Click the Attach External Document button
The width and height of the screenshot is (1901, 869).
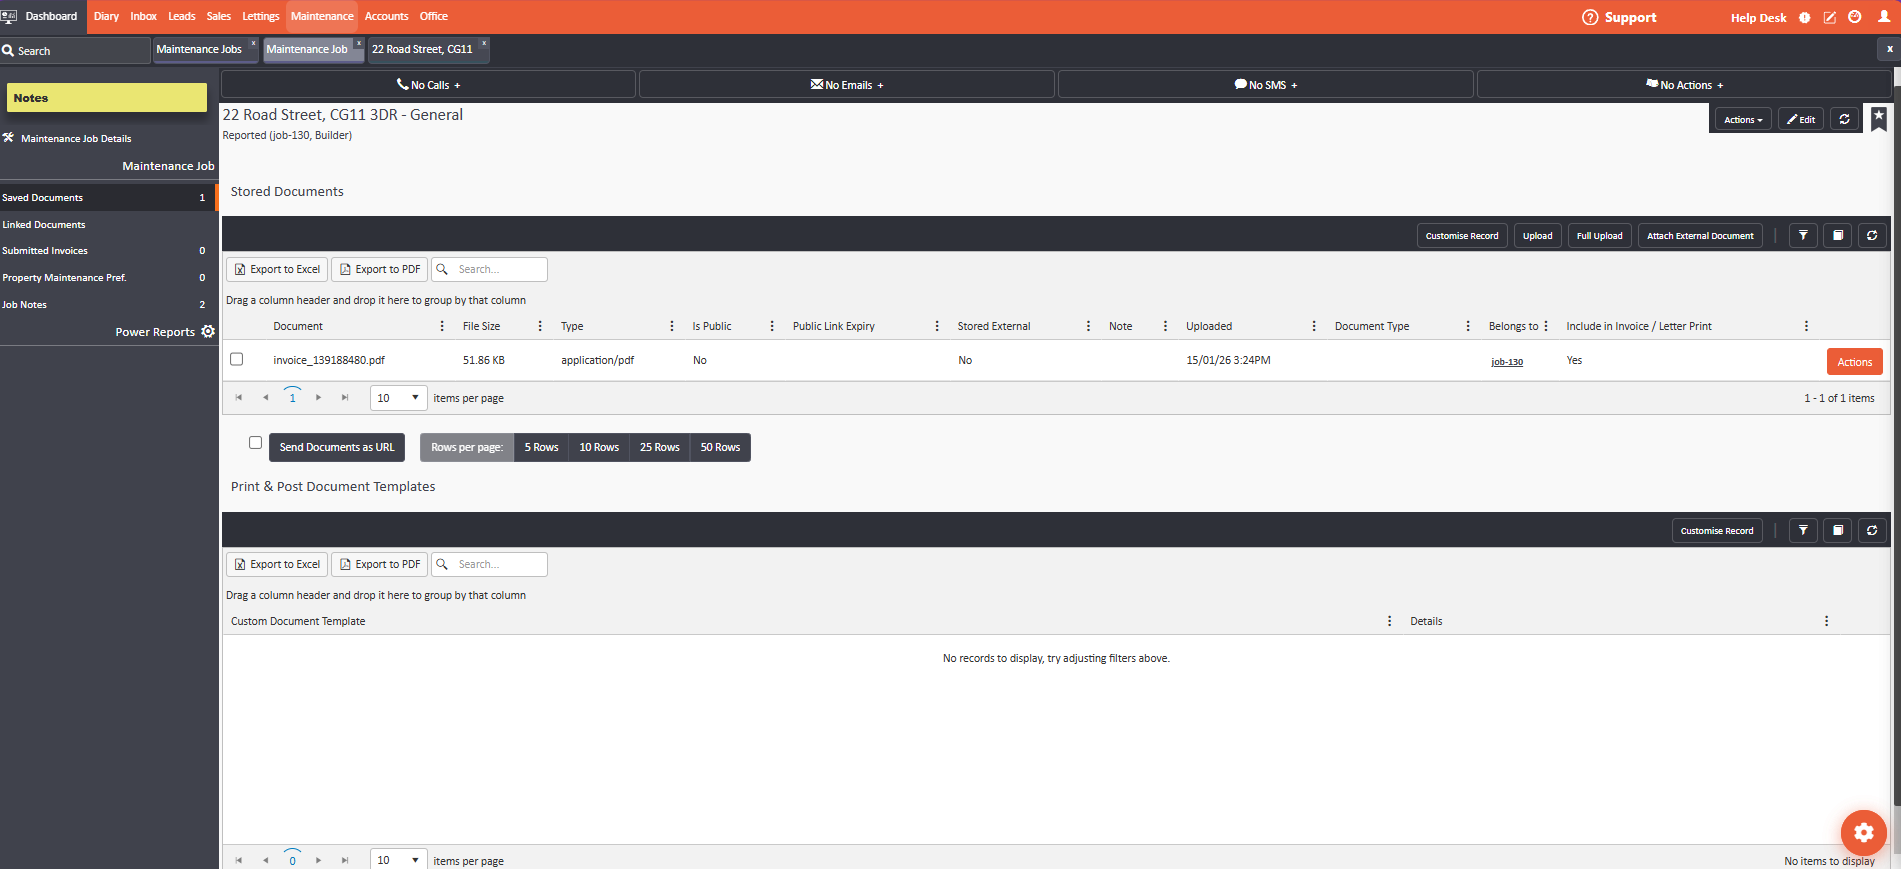tap(1699, 236)
